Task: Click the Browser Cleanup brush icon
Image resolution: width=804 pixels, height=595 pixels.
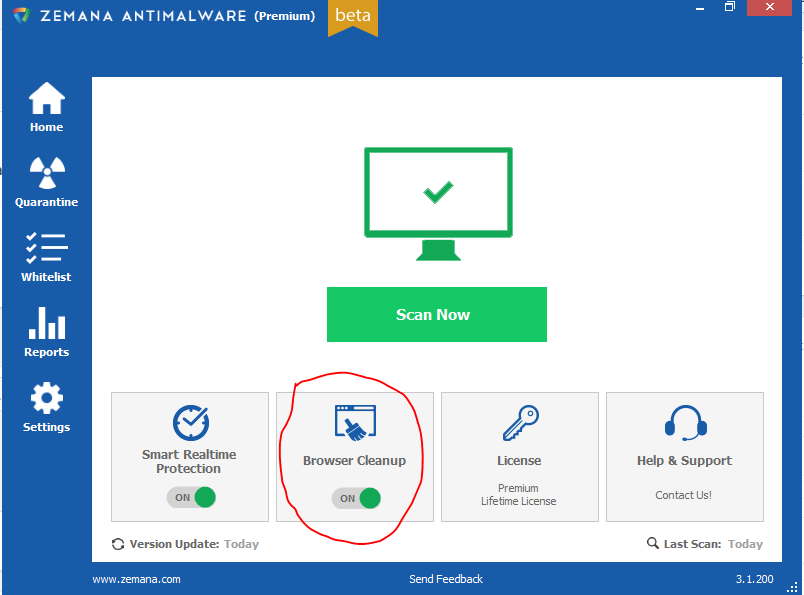Action: tap(355, 423)
